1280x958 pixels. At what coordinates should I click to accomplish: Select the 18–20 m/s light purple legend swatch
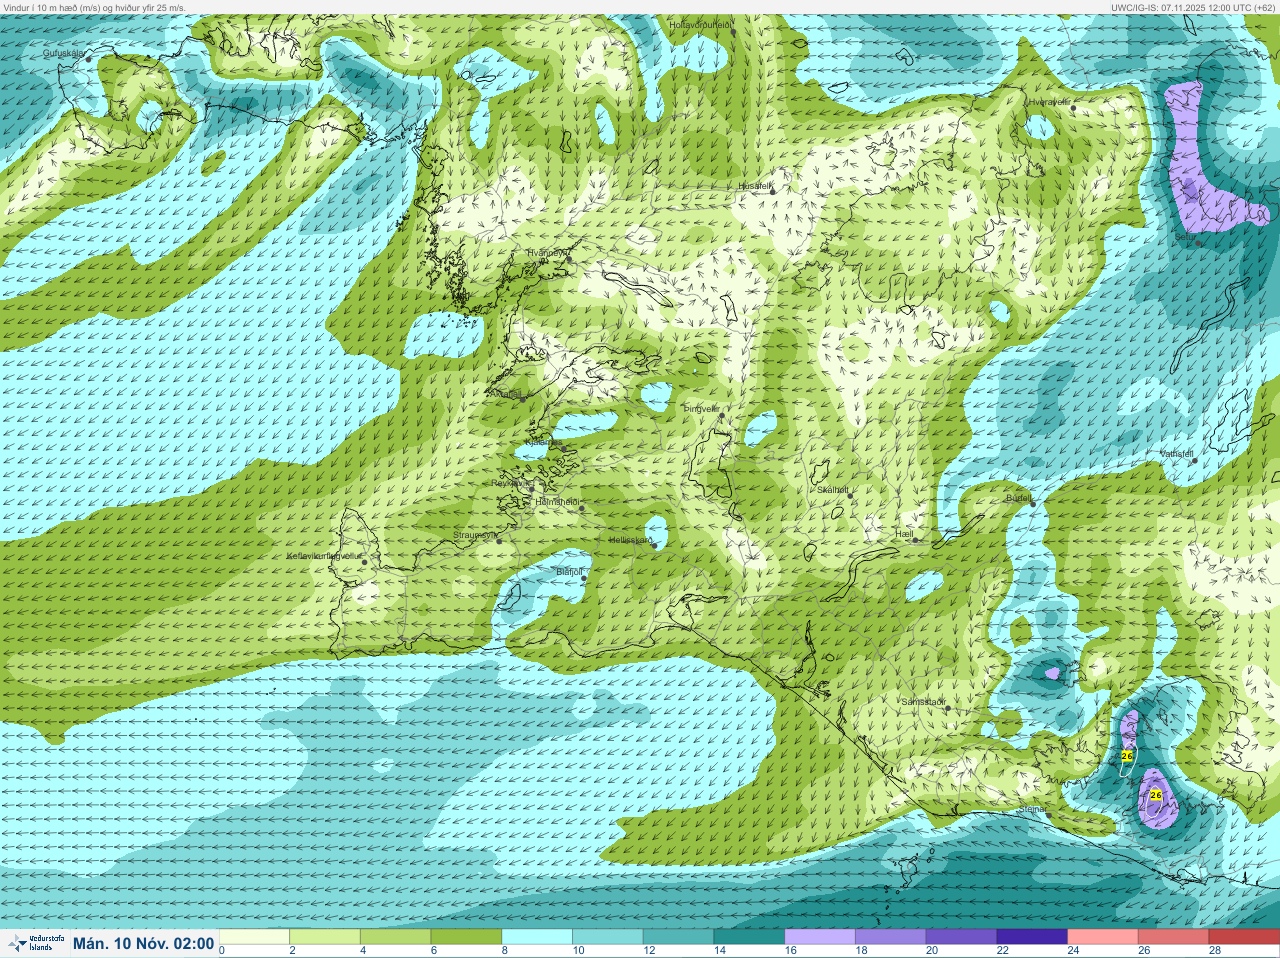[x=890, y=937]
